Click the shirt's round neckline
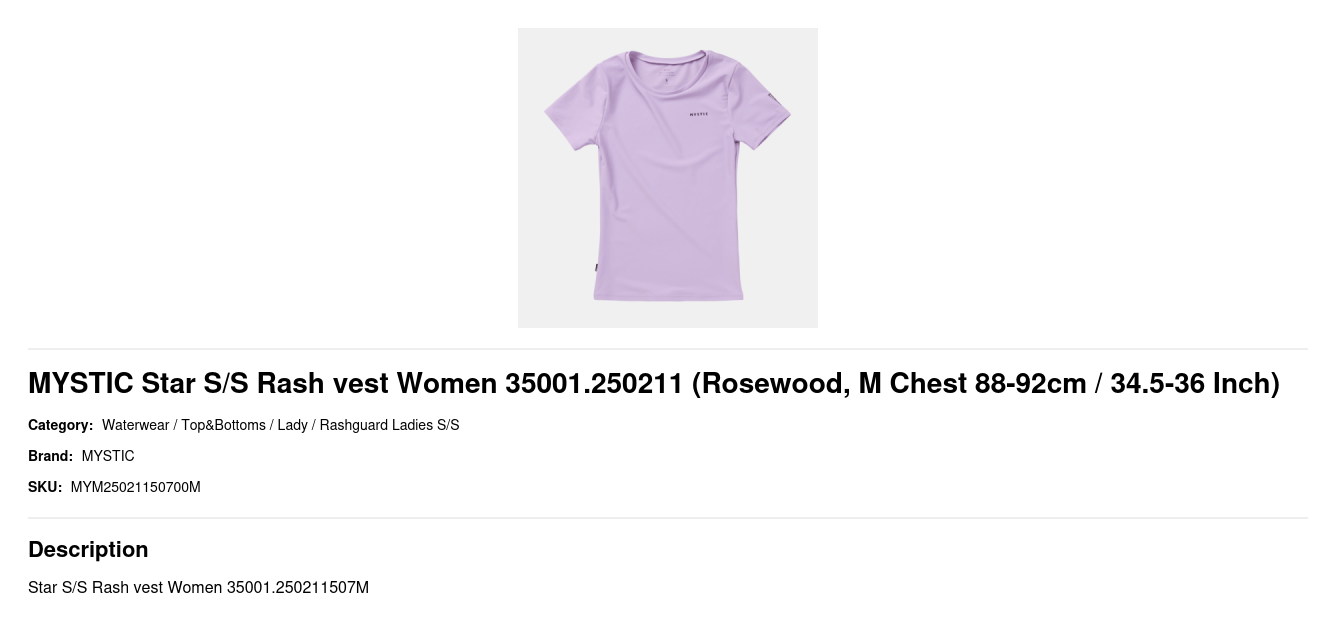Screen dimensions: 1328x627 click(667, 62)
